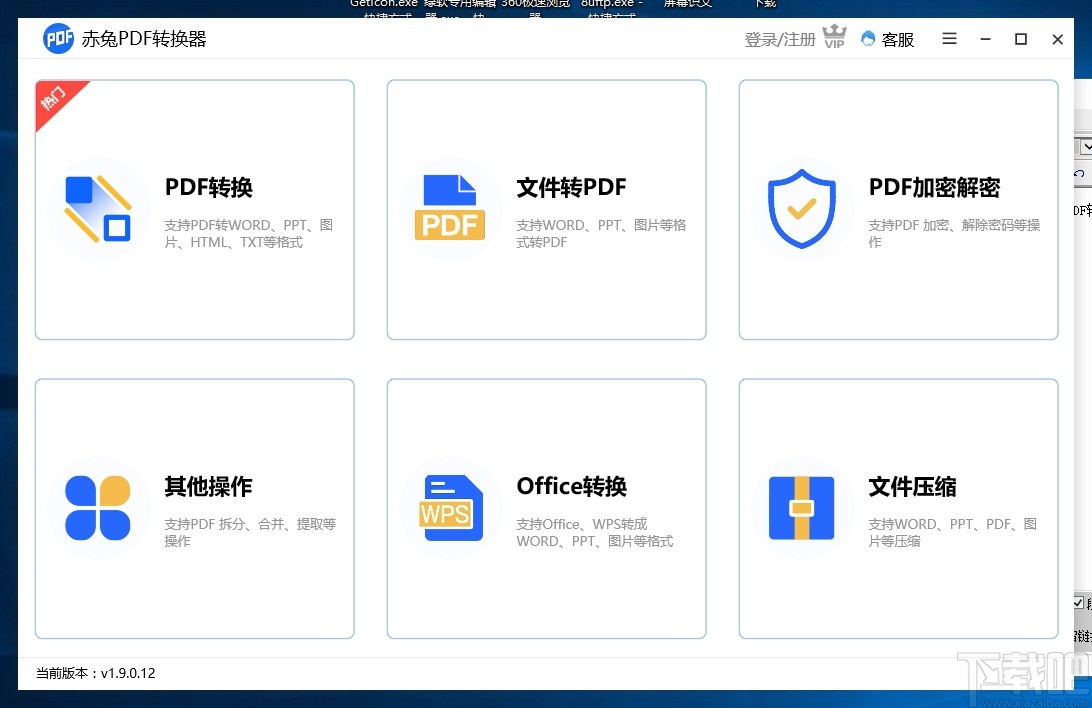Launch Office转换 via the WPS icon

click(x=450, y=508)
